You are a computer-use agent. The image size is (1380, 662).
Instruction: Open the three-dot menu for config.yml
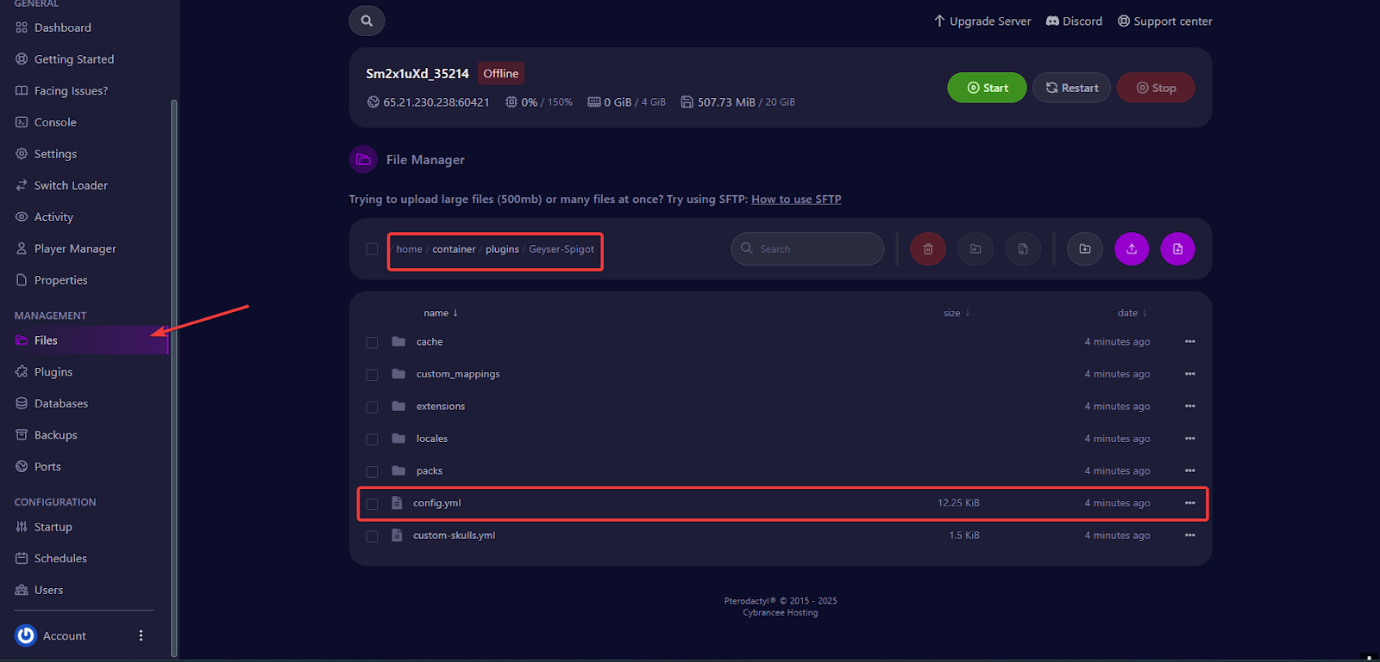point(1189,503)
